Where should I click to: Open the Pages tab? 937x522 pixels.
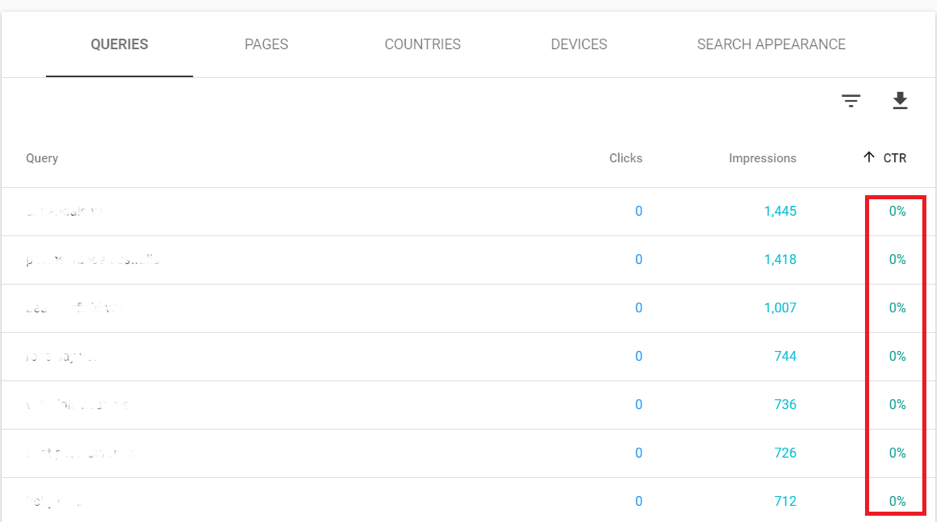click(266, 45)
